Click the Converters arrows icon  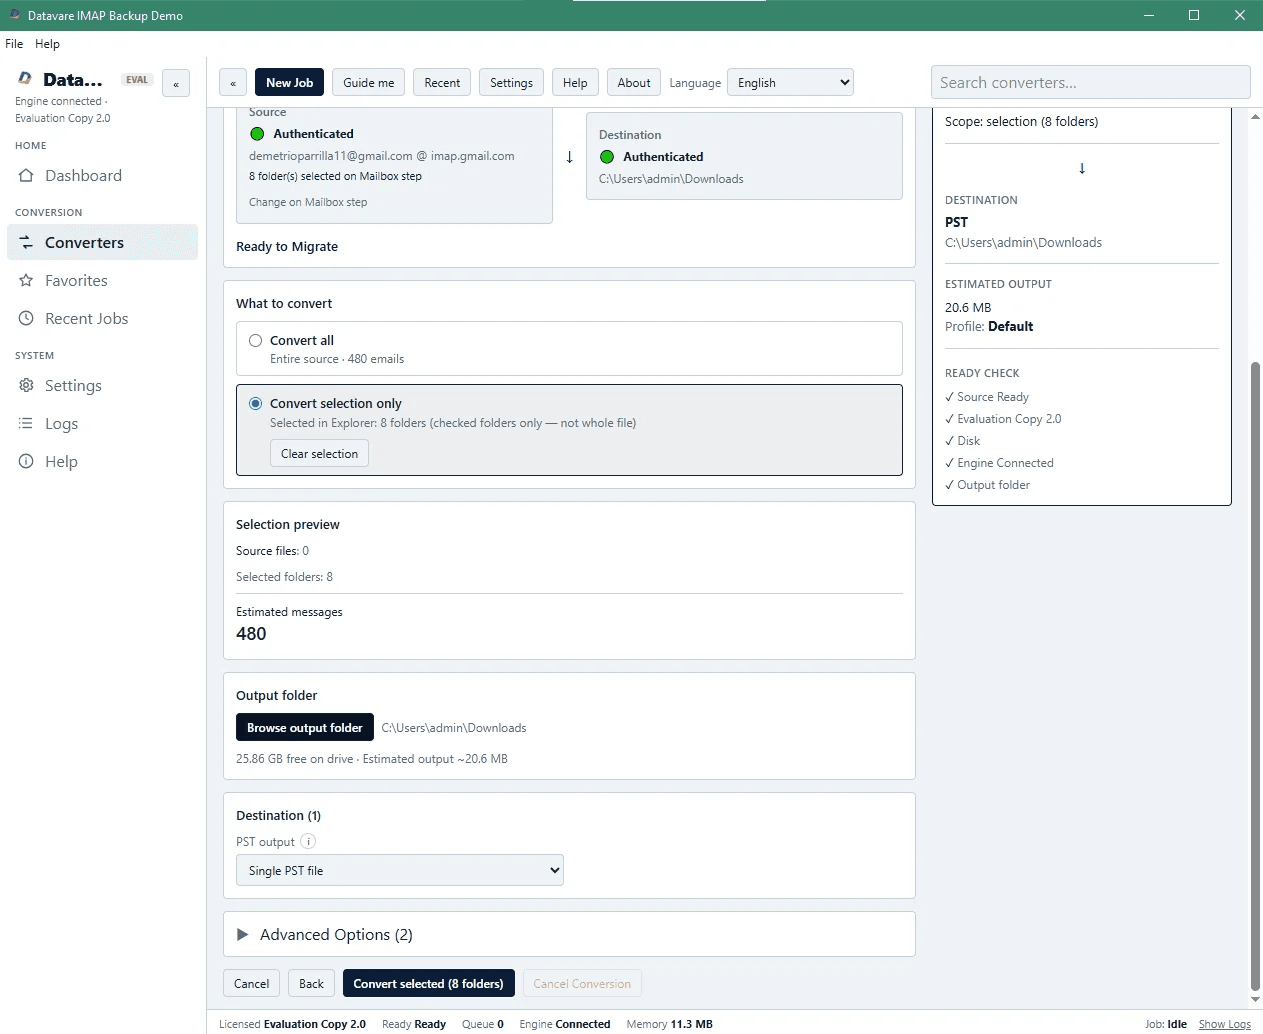coord(26,242)
